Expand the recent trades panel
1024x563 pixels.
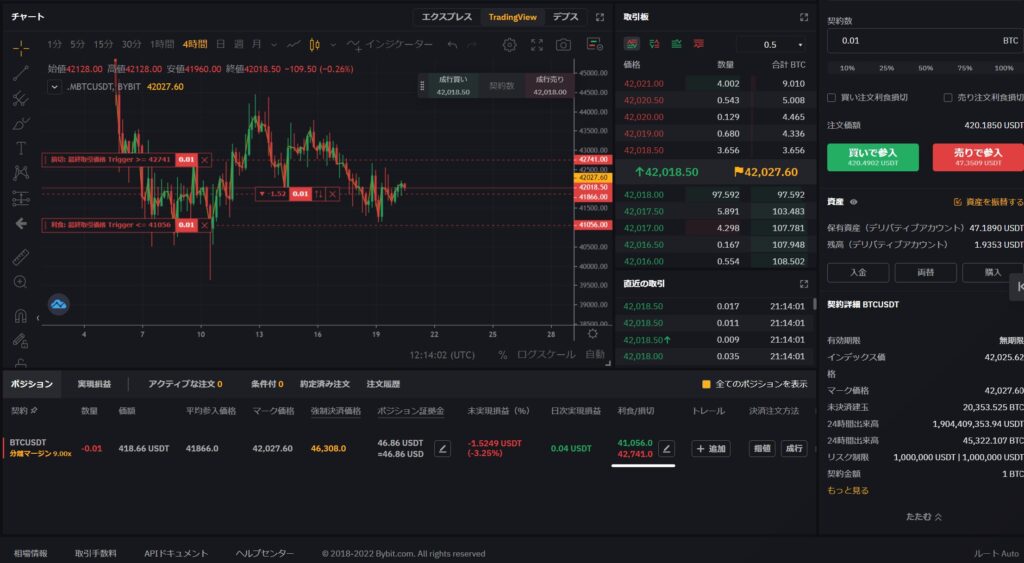804,283
